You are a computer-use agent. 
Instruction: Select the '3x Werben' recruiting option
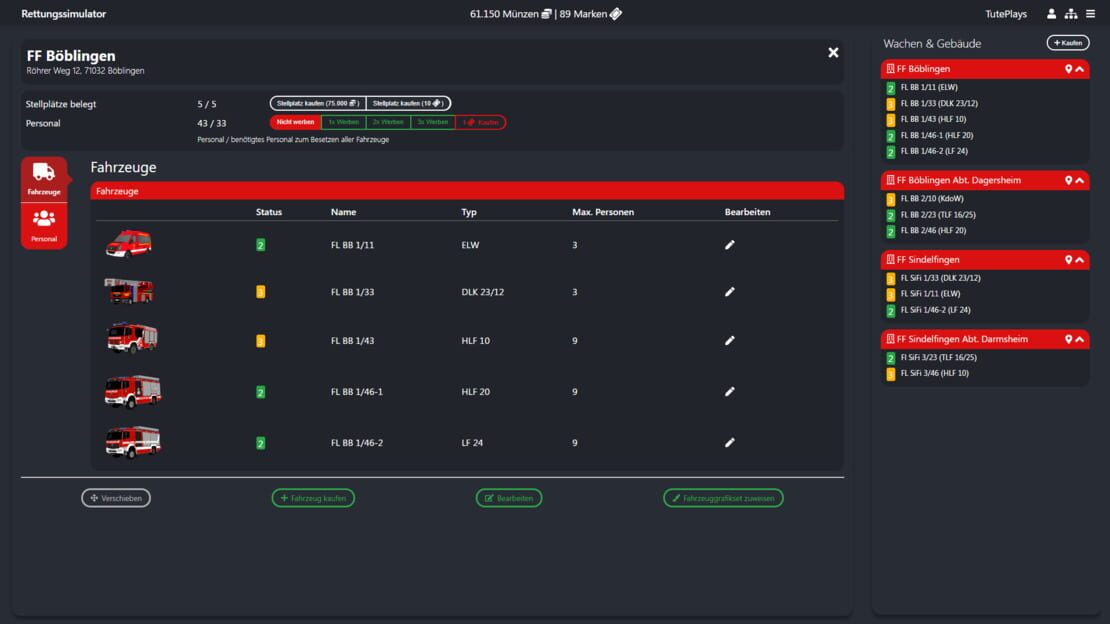[x=433, y=123]
